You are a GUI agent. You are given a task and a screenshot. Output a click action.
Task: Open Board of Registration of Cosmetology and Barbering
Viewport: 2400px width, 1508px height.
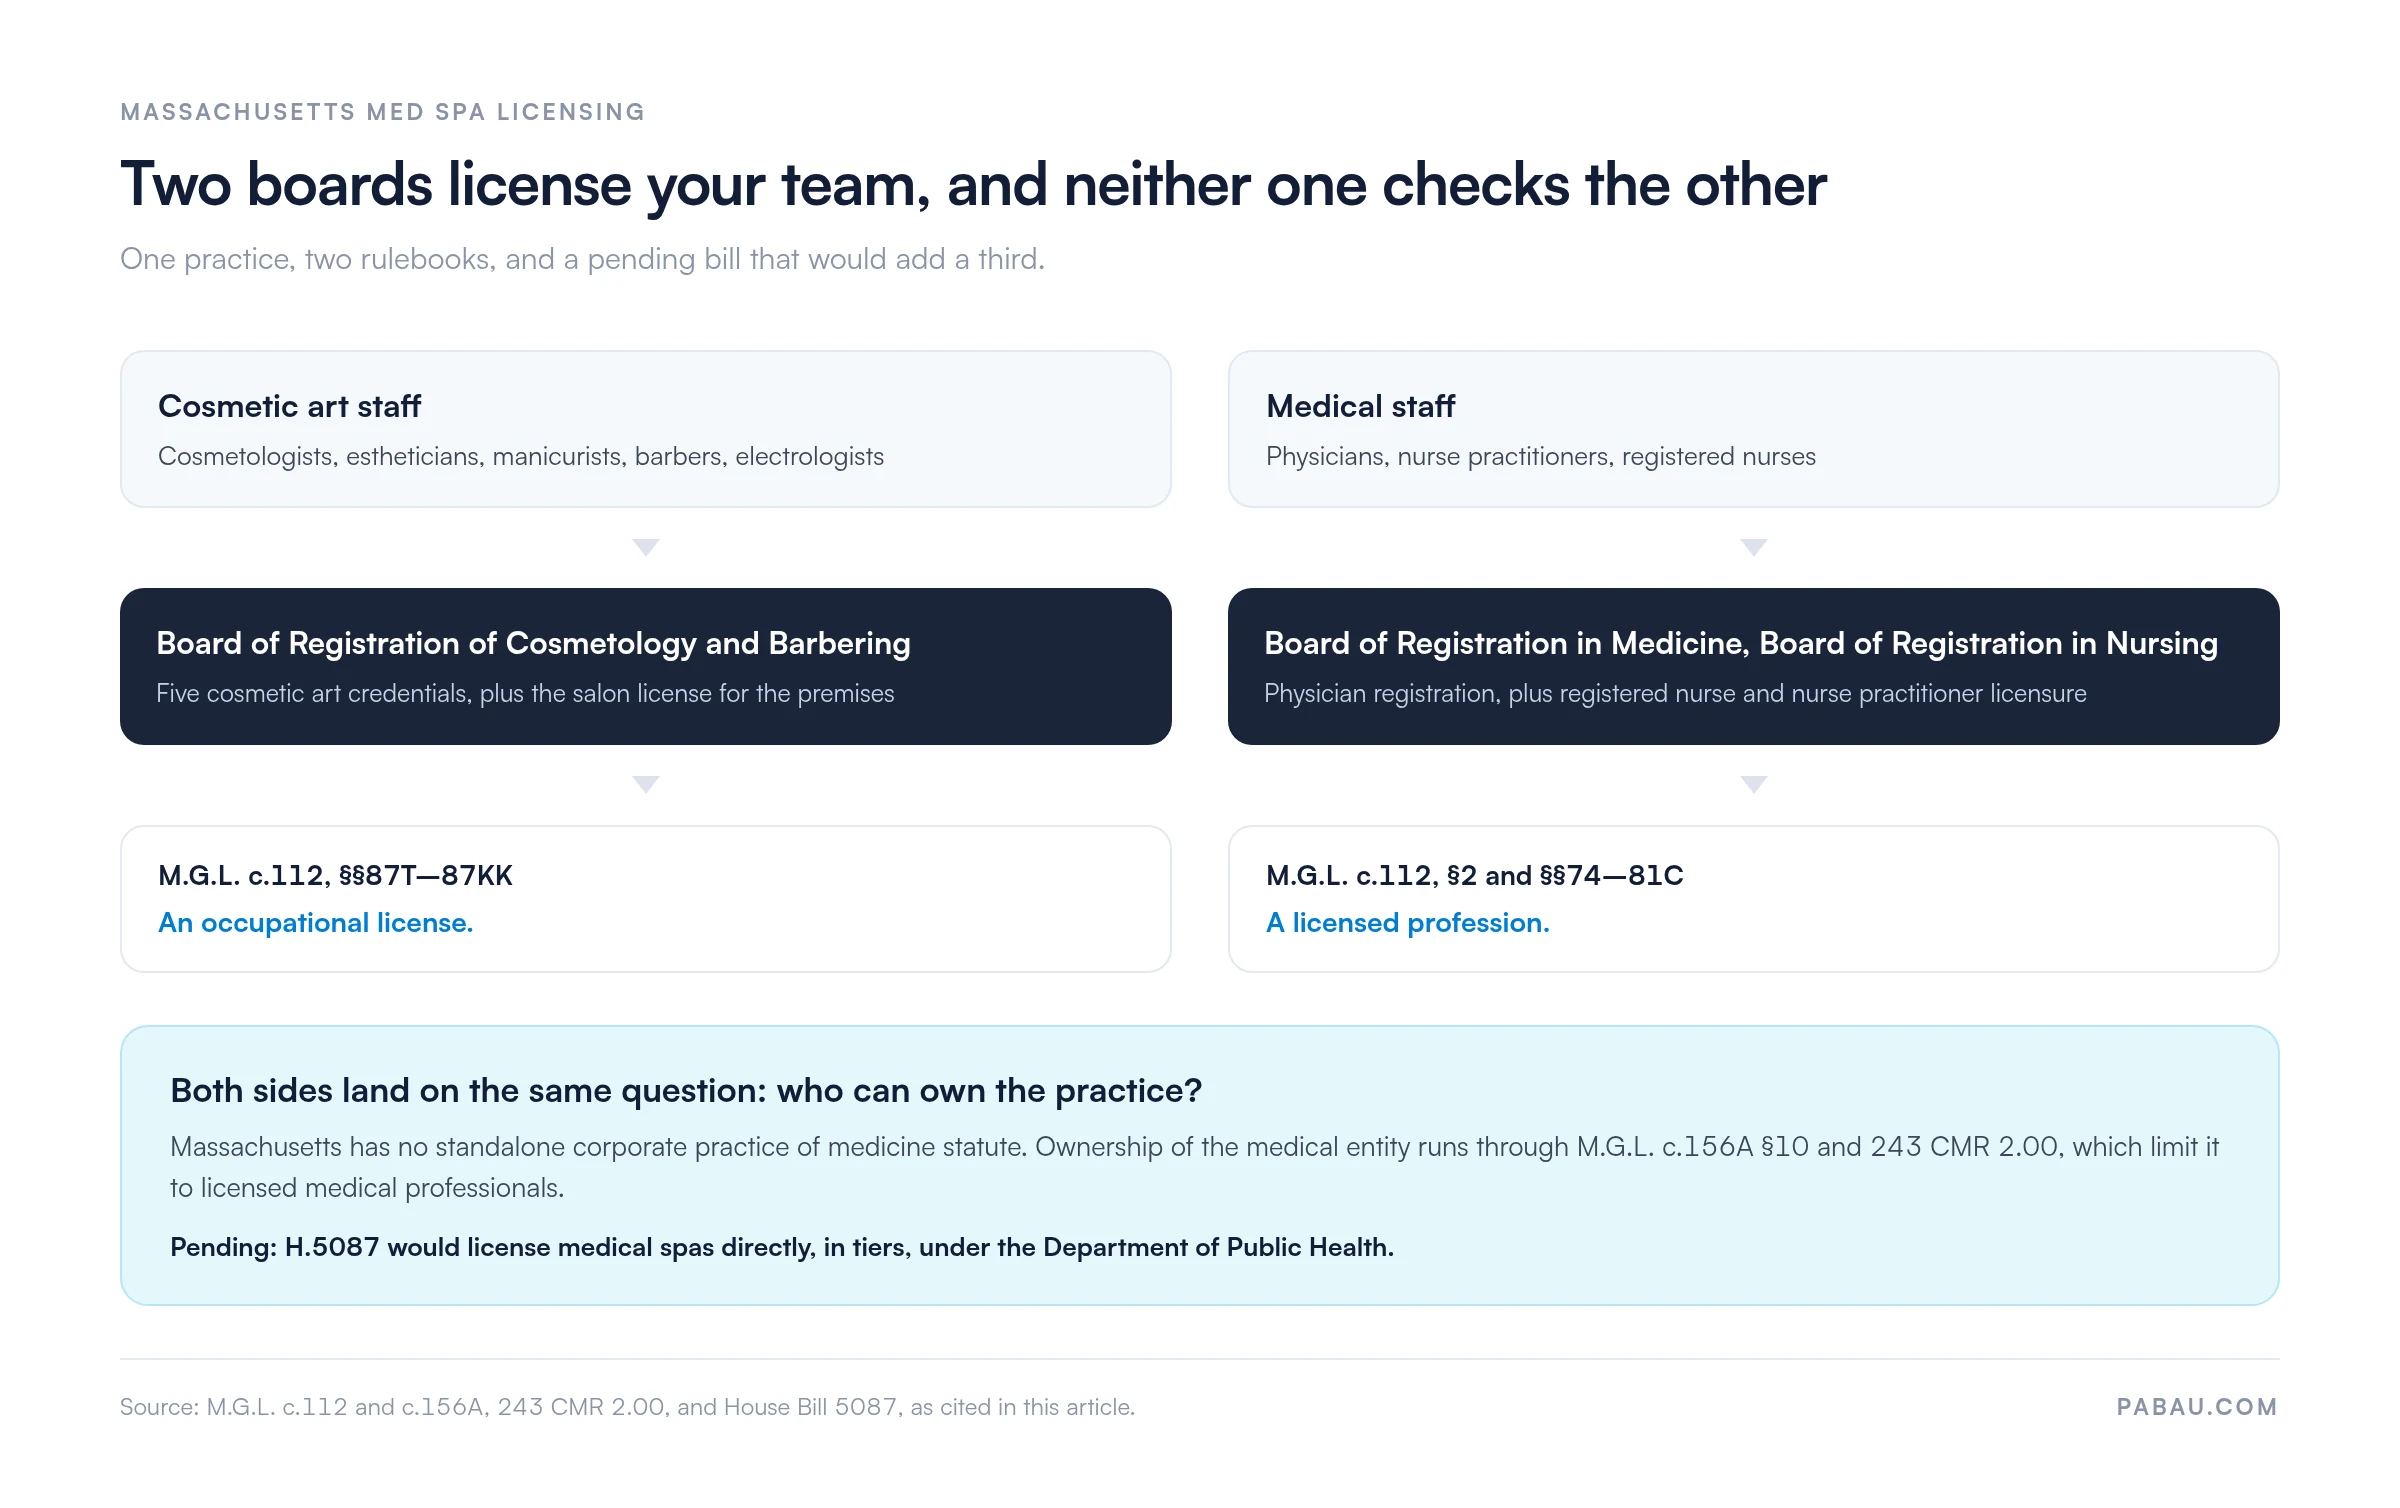pyautogui.click(x=646, y=666)
